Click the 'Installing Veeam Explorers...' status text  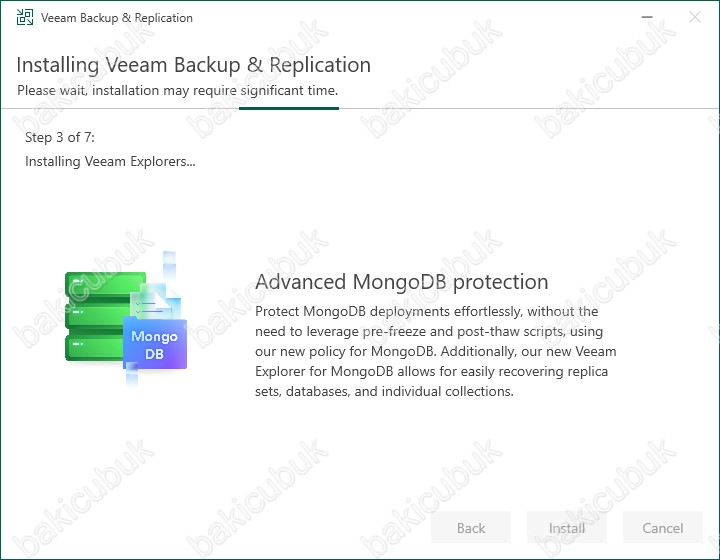click(110, 162)
